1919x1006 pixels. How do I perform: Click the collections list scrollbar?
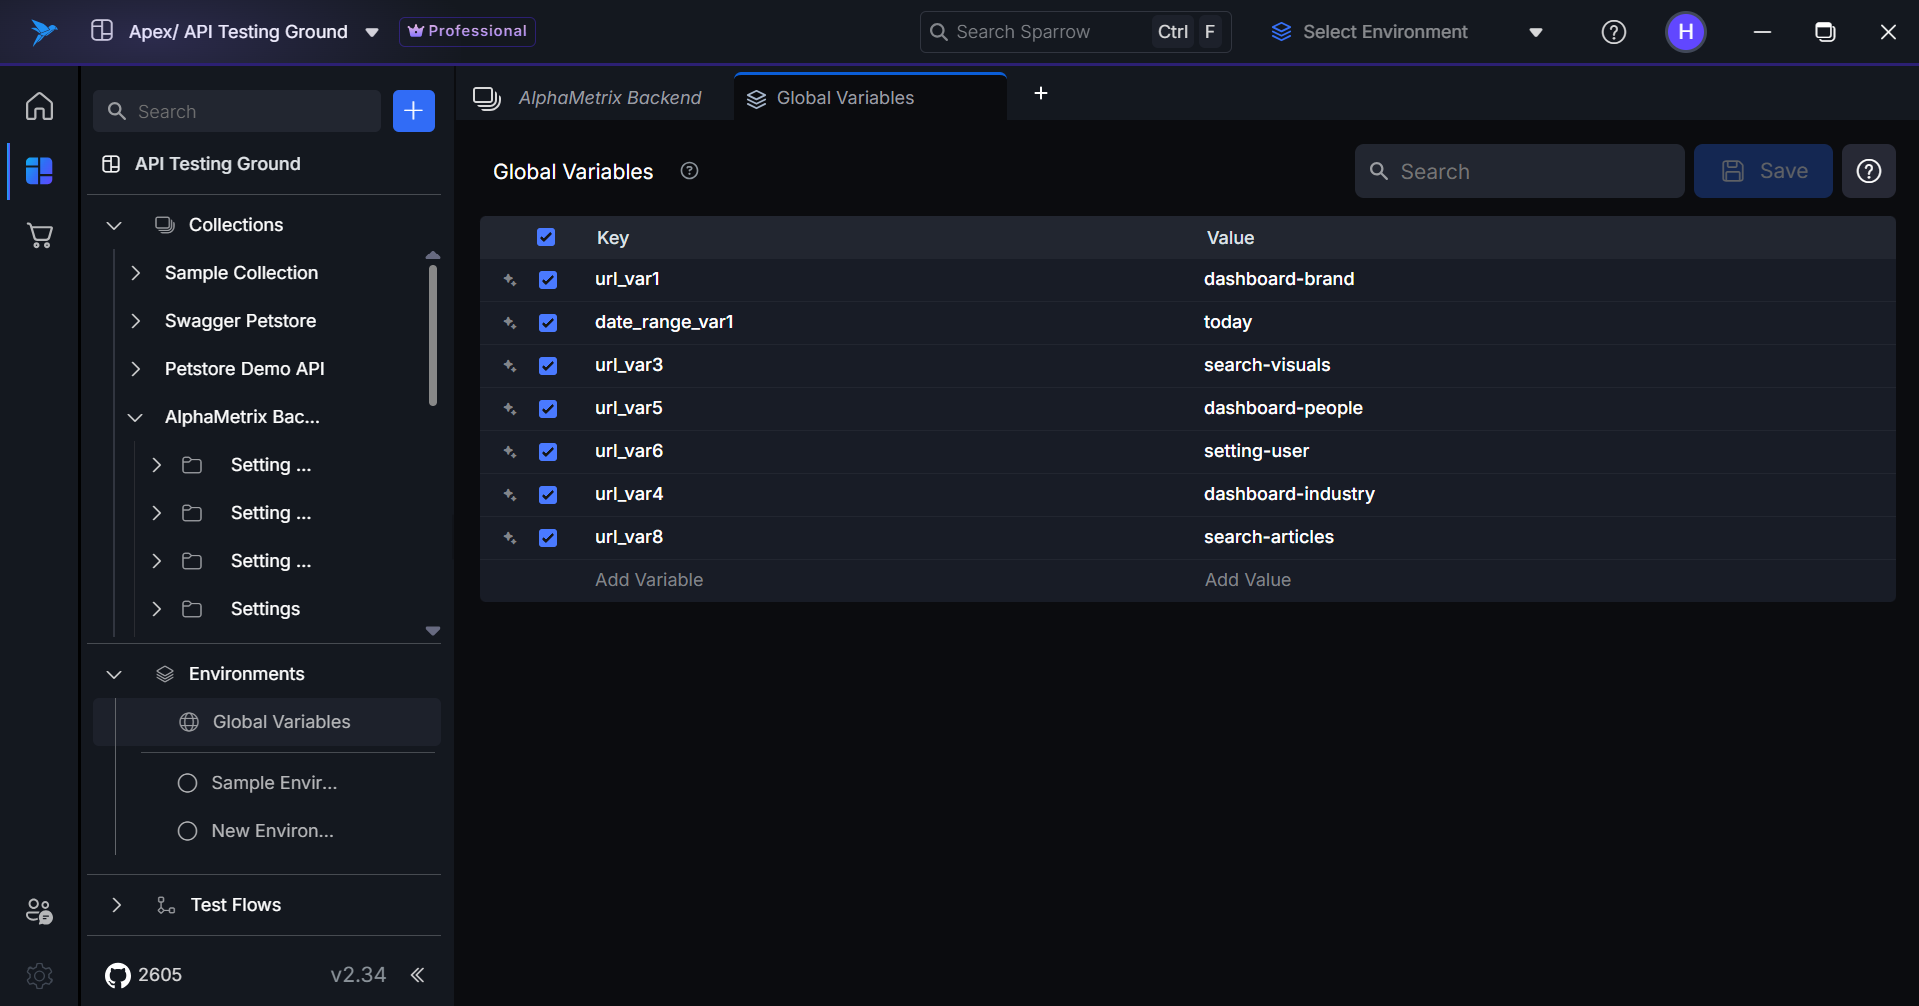(433, 335)
